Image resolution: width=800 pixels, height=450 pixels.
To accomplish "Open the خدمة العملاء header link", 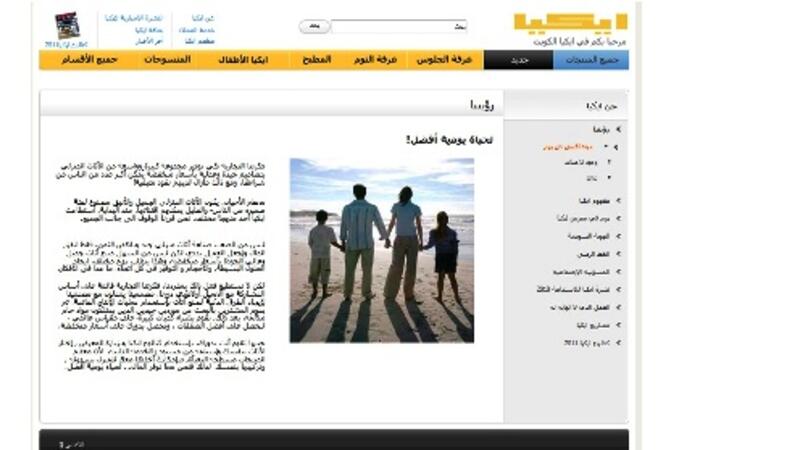I will 197,30.
